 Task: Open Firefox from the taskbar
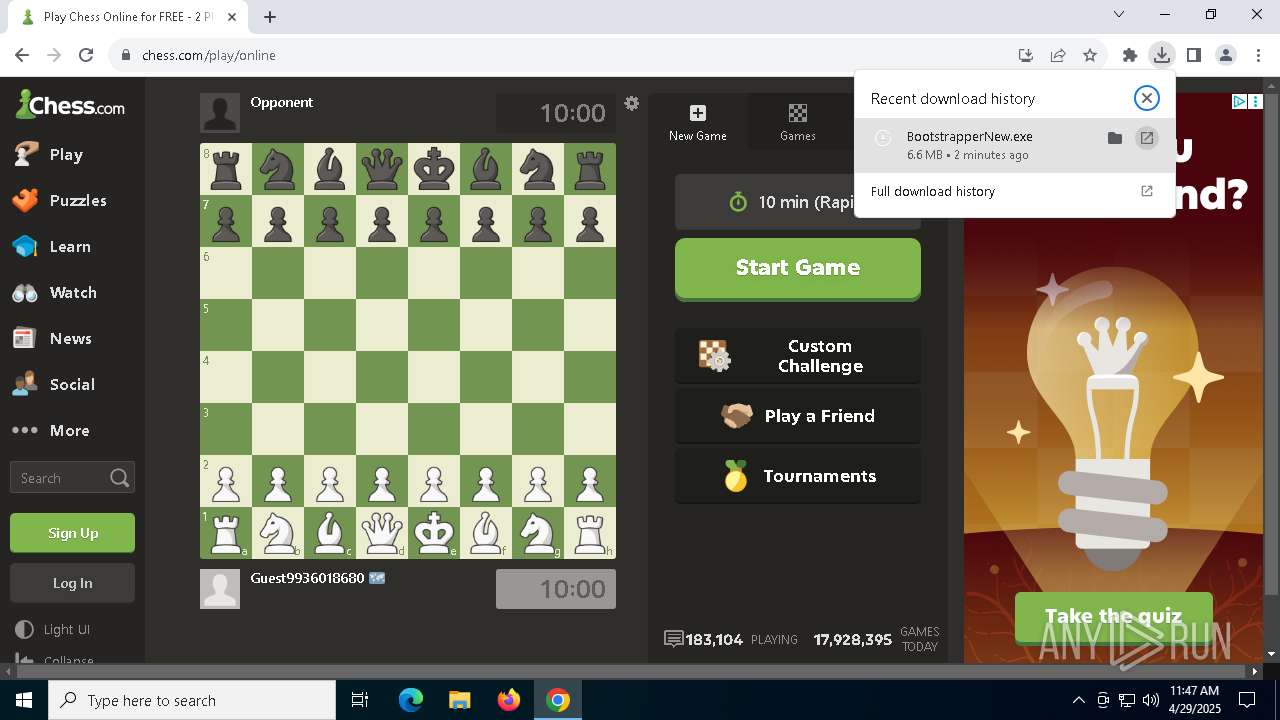point(509,700)
